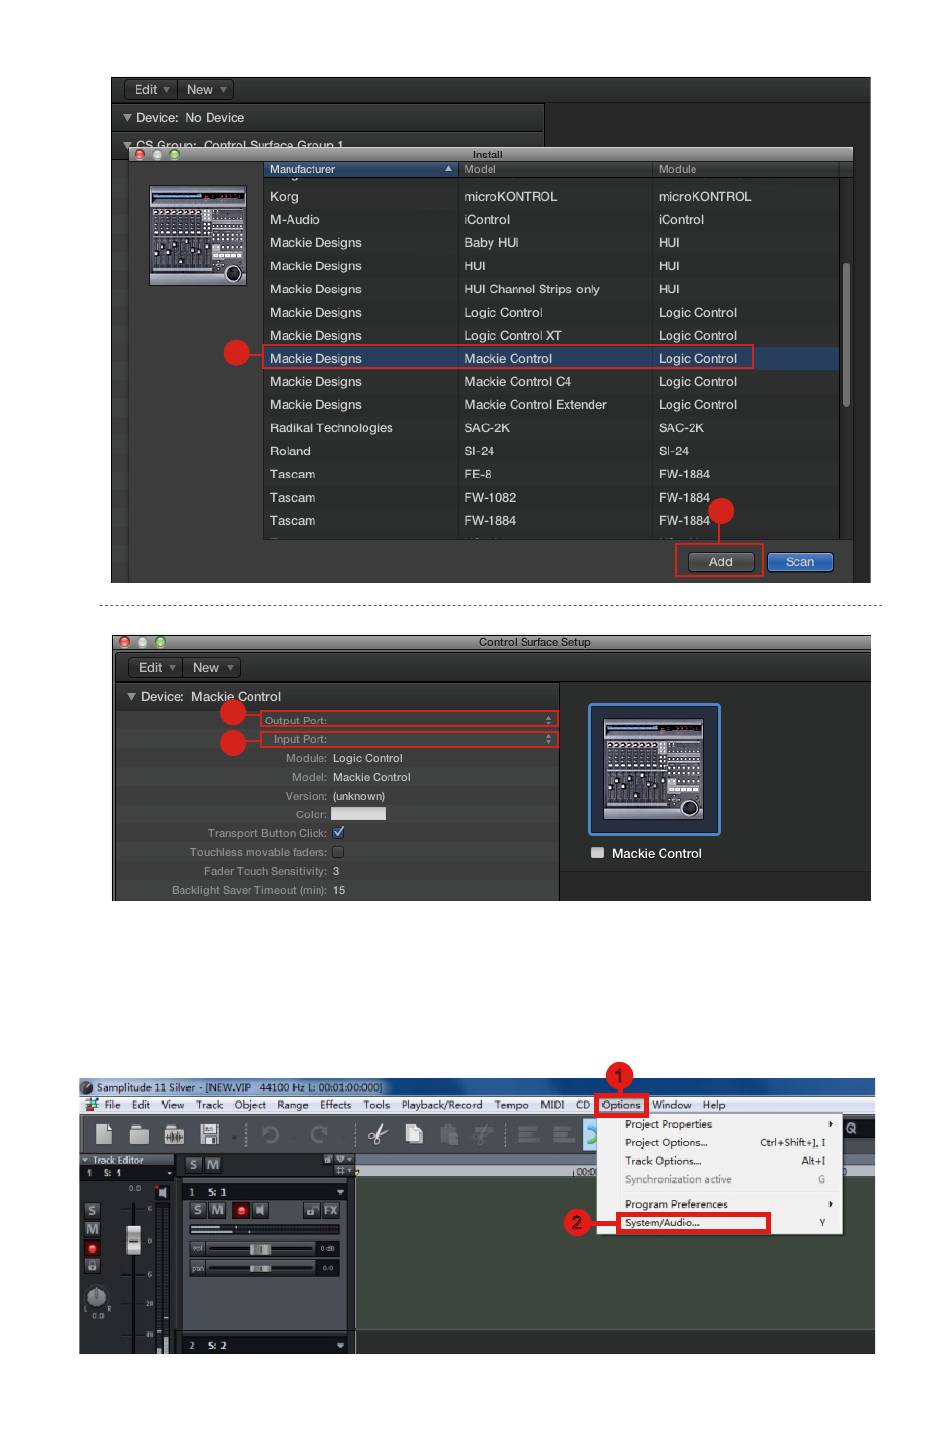Open the Playback/Record menu
Image resolution: width=950 pixels, height=1440 pixels.
pyautogui.click(x=442, y=1105)
